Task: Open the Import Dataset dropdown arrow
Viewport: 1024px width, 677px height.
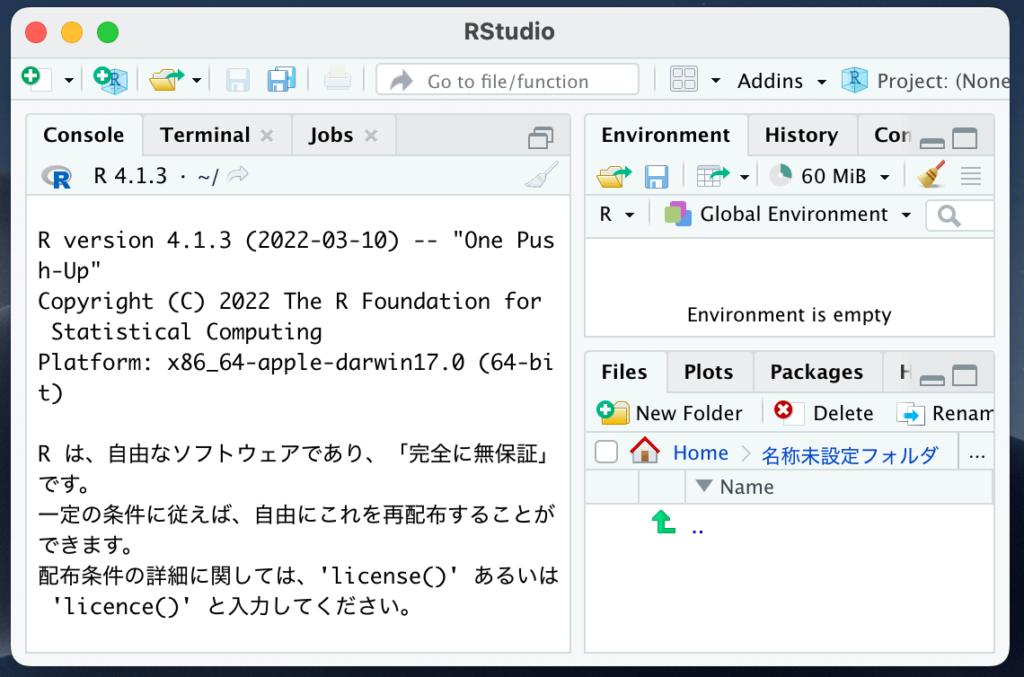Action: [x=744, y=177]
